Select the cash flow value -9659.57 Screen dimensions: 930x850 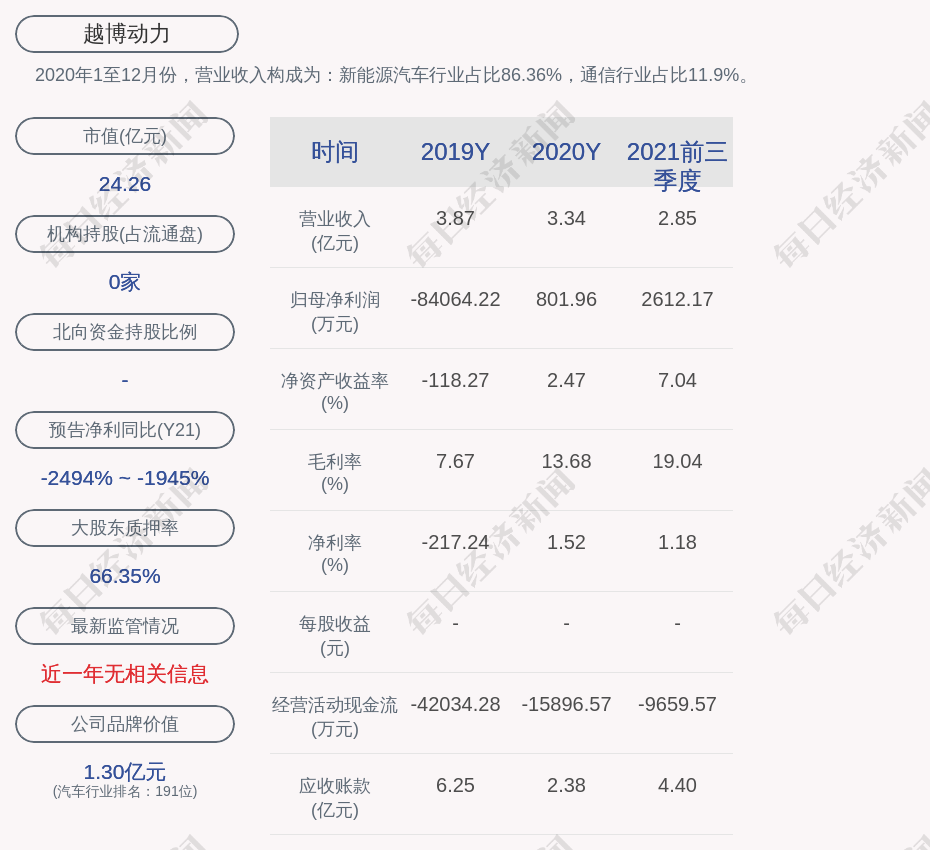click(x=677, y=704)
